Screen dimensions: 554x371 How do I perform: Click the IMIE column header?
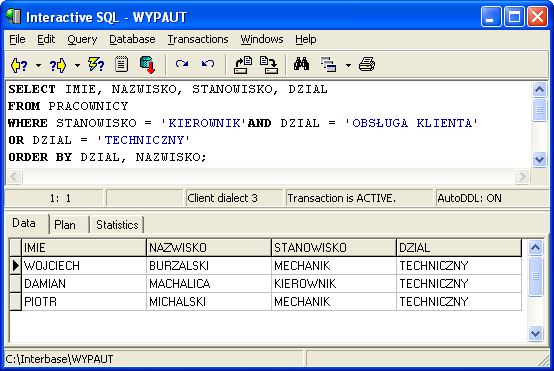[84, 248]
